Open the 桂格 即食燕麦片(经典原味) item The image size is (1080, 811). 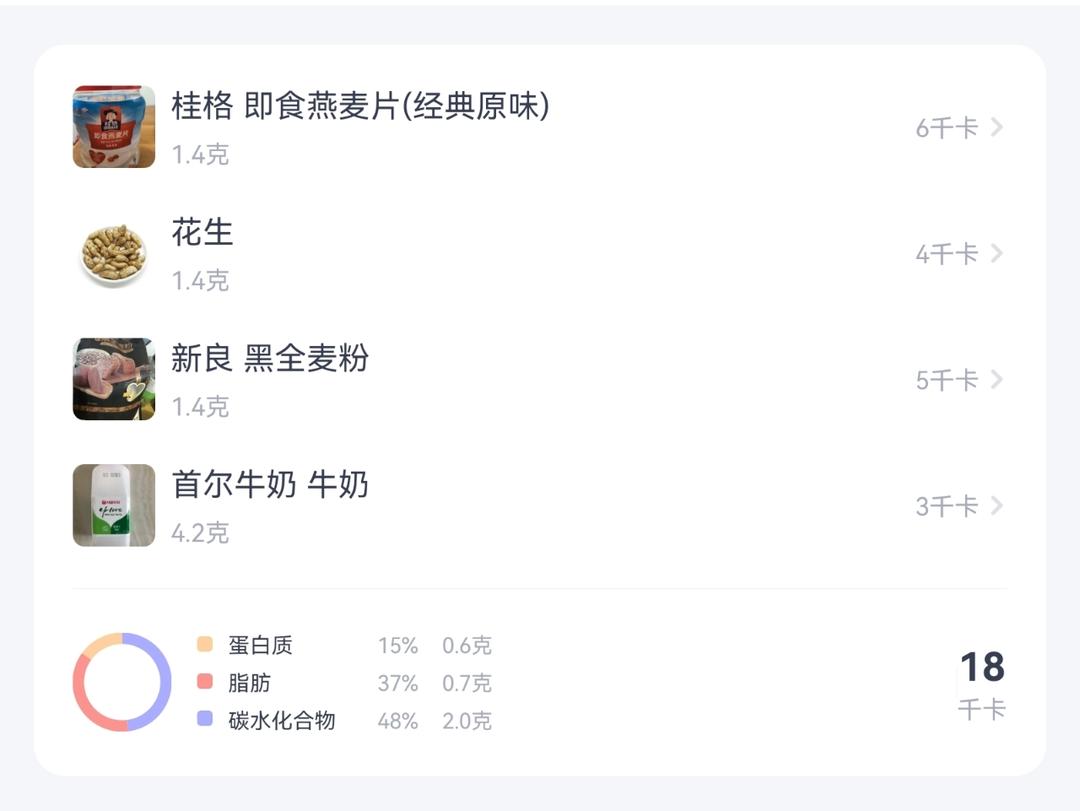[360, 106]
